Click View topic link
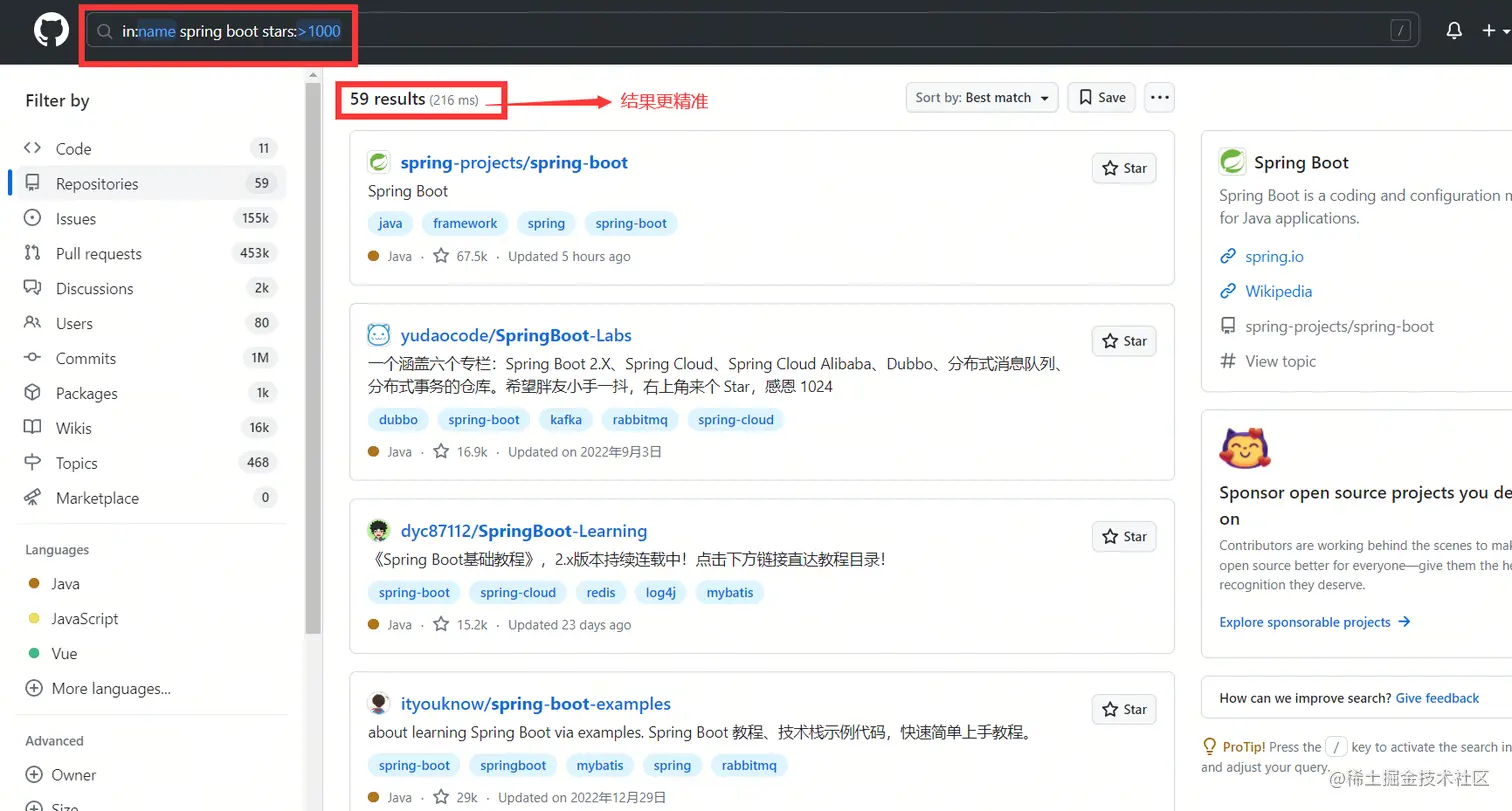 [x=1280, y=362]
